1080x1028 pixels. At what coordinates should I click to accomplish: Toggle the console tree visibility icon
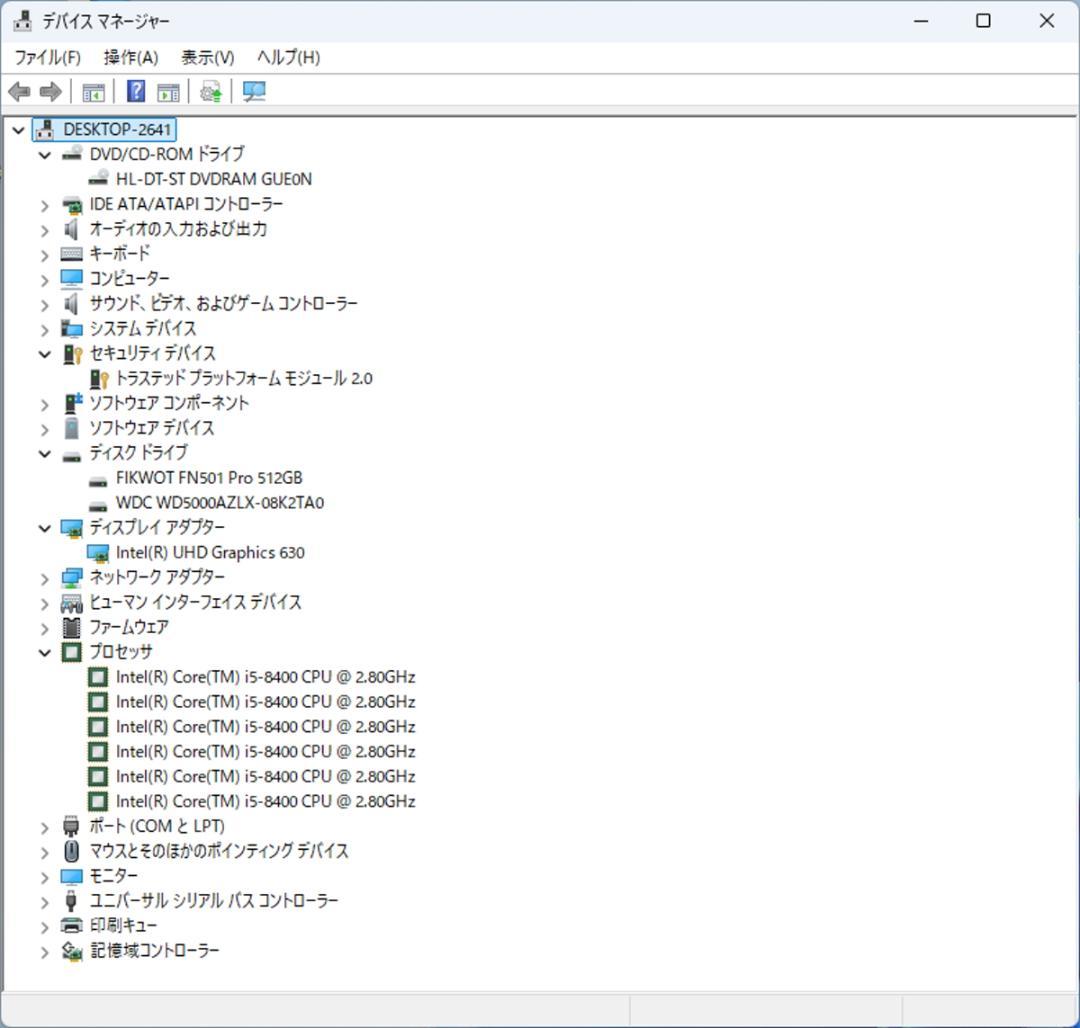coord(93,91)
